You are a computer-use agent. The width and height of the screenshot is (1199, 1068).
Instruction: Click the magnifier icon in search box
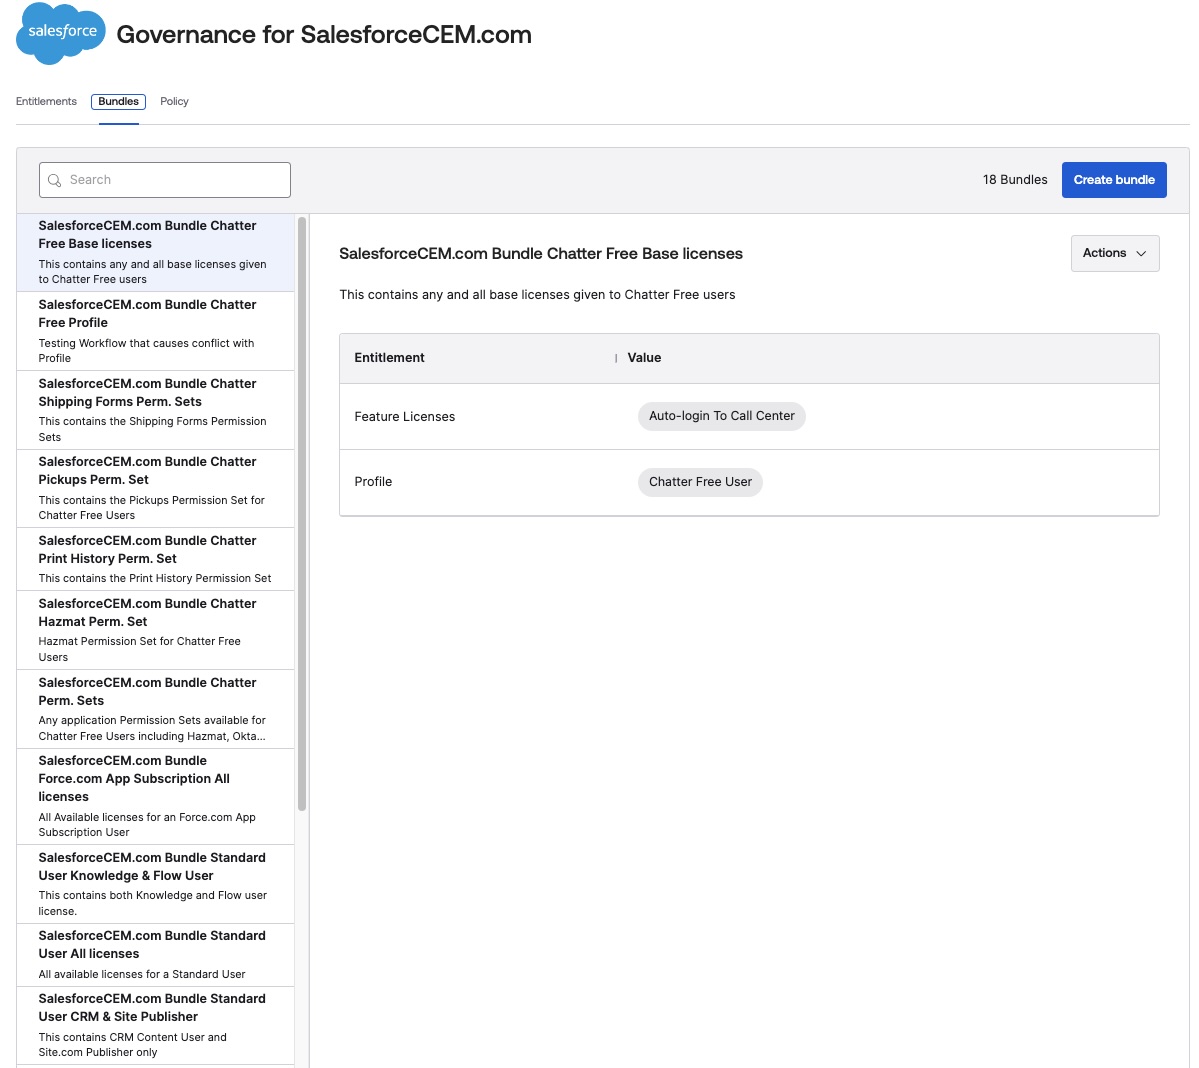[x=54, y=180]
